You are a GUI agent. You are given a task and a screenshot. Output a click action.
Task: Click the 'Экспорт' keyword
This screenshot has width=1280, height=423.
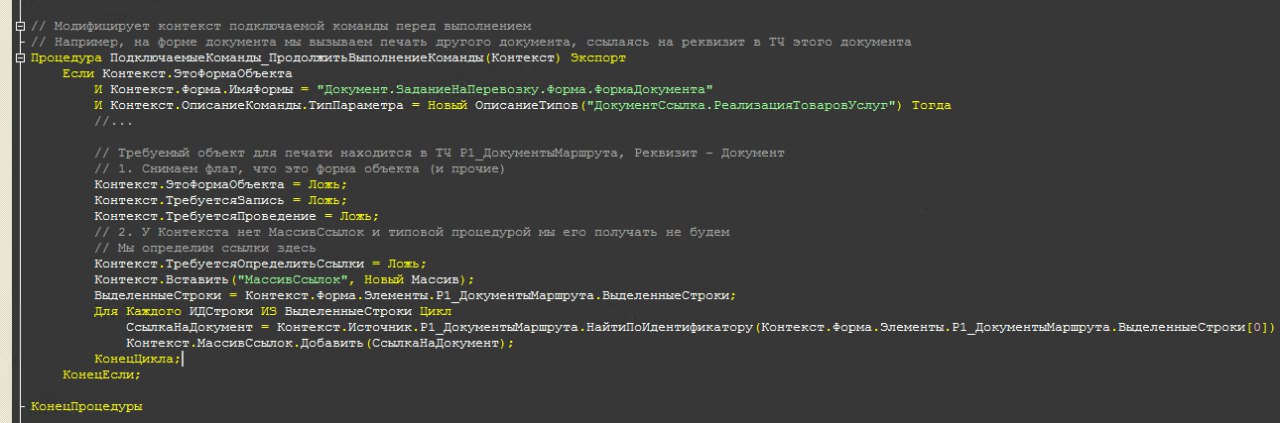597,57
